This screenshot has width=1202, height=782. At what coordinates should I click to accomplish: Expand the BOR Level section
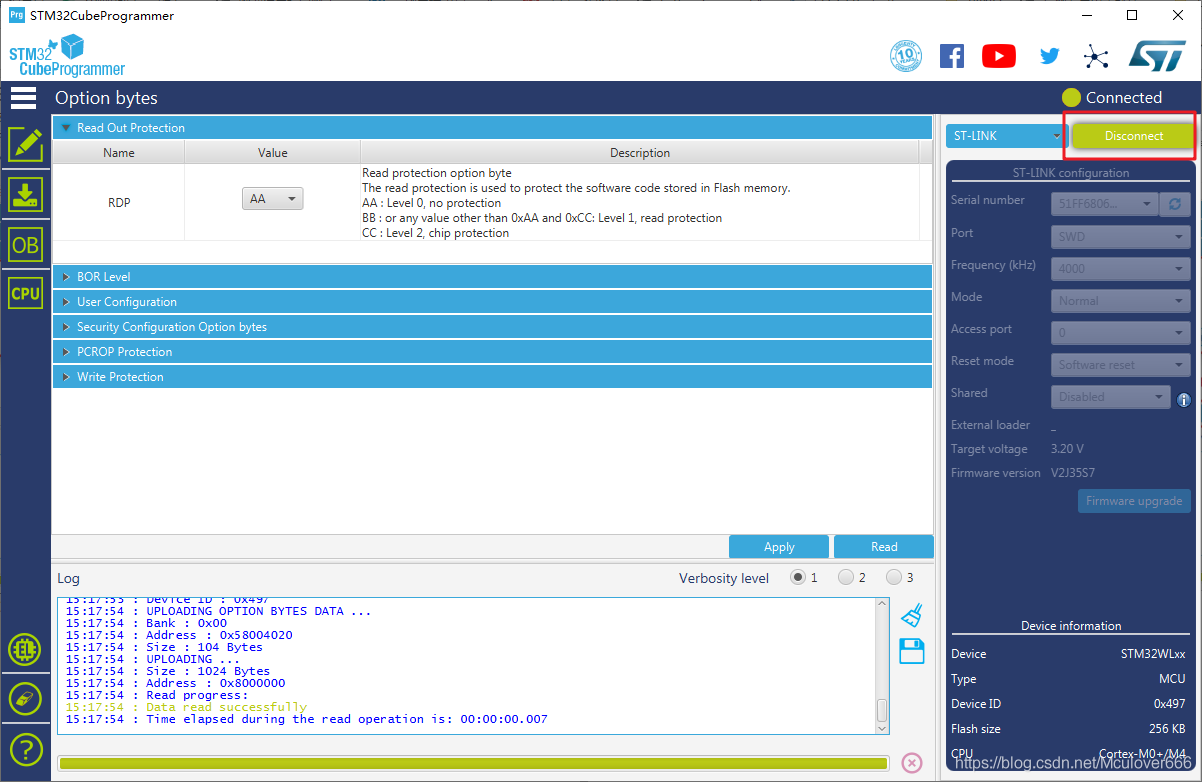coord(492,277)
